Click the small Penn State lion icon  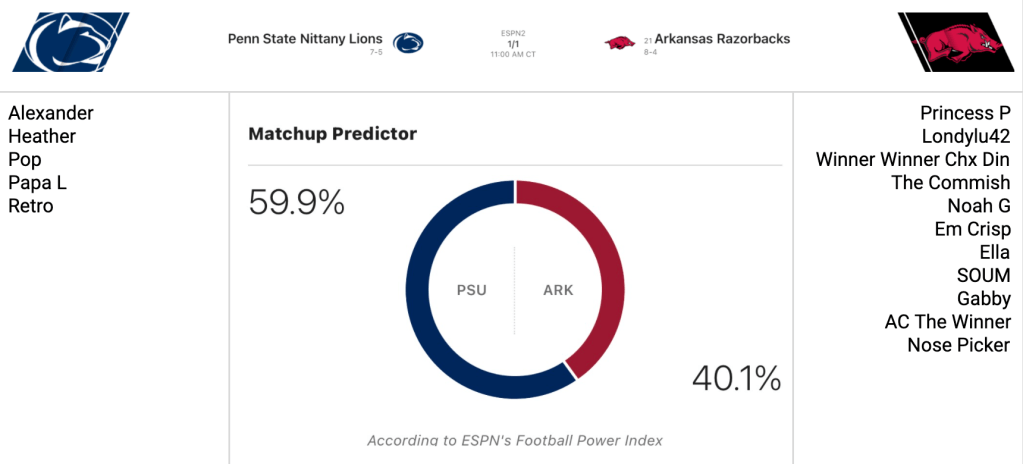pyautogui.click(x=408, y=42)
